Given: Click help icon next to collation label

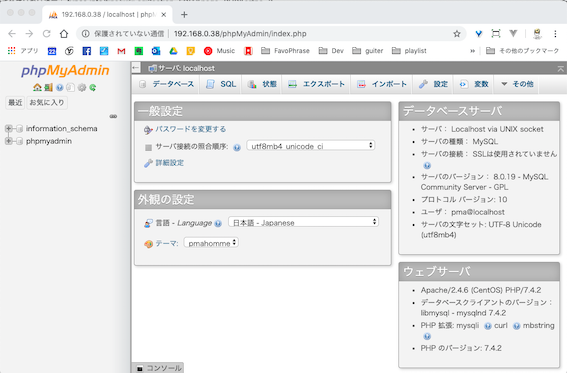Looking at the screenshot, I should tap(237, 147).
